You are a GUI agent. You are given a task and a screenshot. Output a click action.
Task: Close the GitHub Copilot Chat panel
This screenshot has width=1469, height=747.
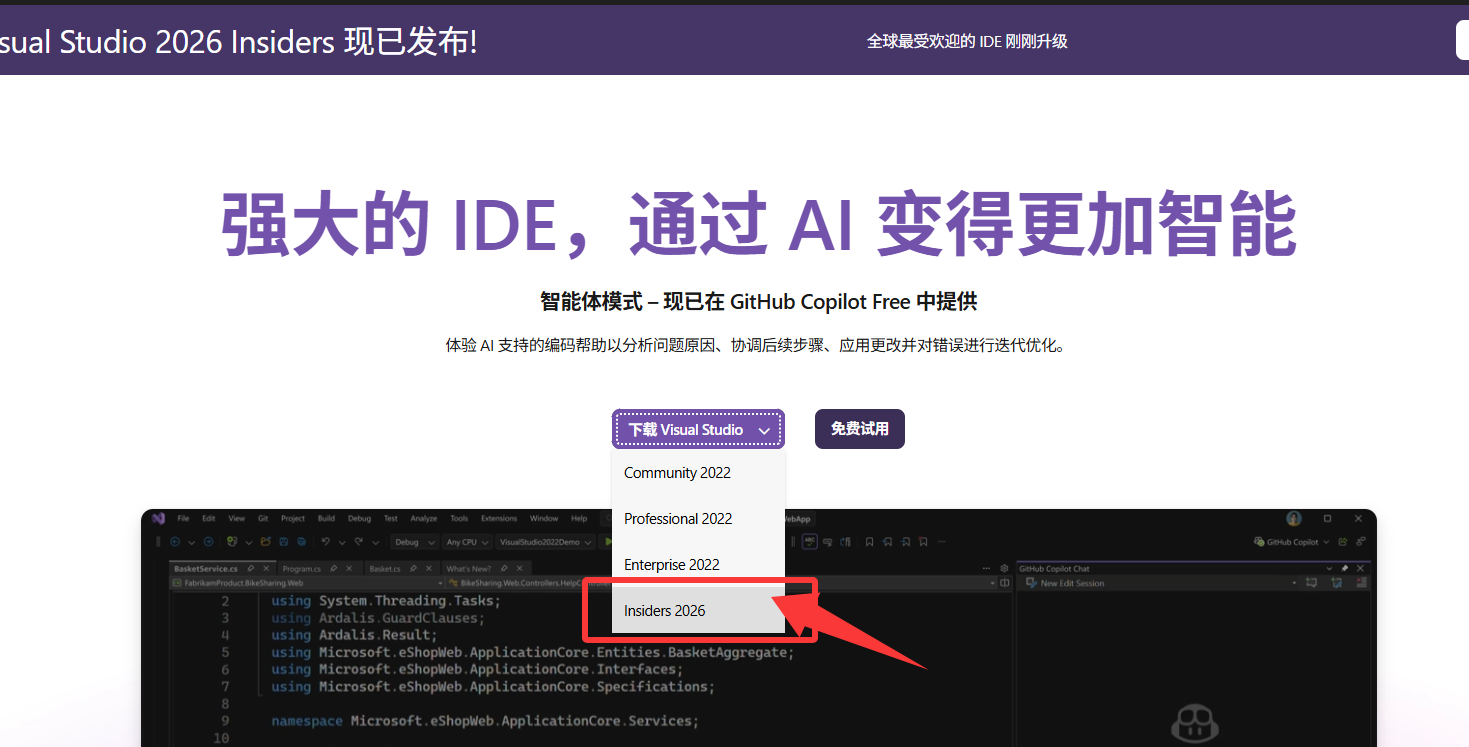click(x=1359, y=568)
